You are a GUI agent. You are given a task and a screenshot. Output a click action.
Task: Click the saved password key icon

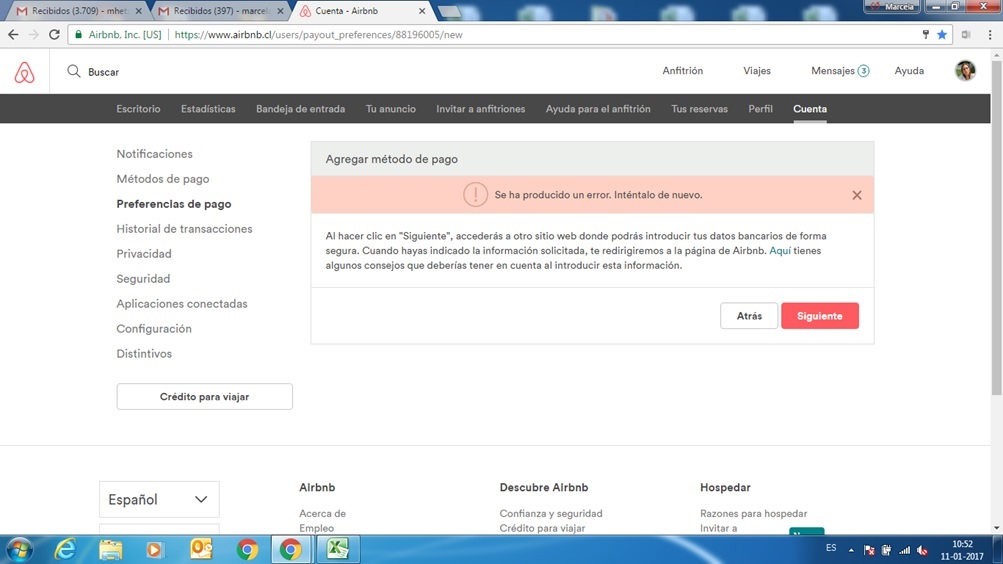[925, 35]
